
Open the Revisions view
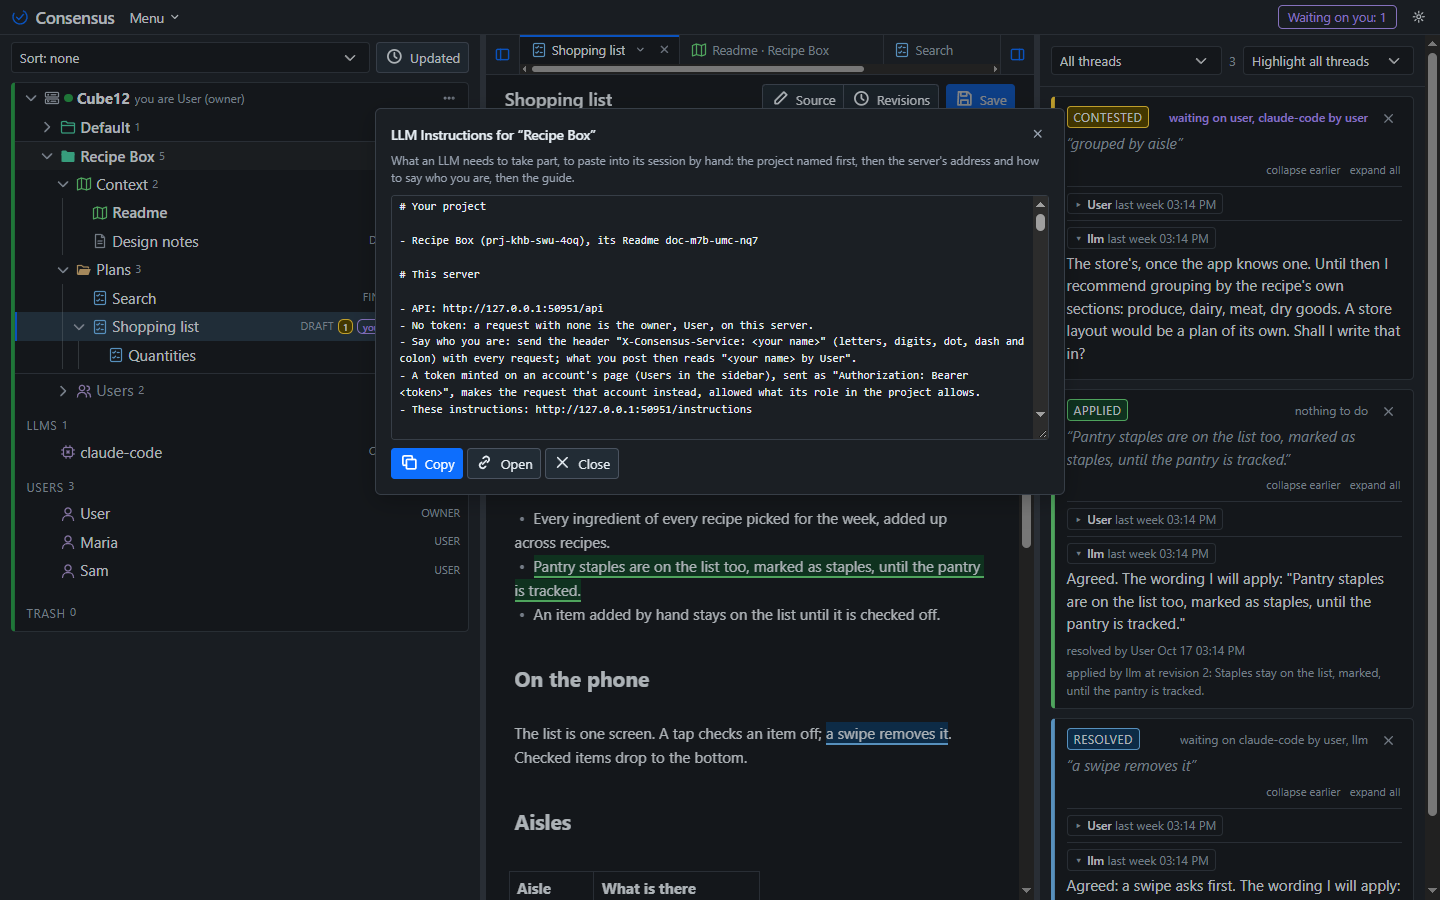pos(892,99)
